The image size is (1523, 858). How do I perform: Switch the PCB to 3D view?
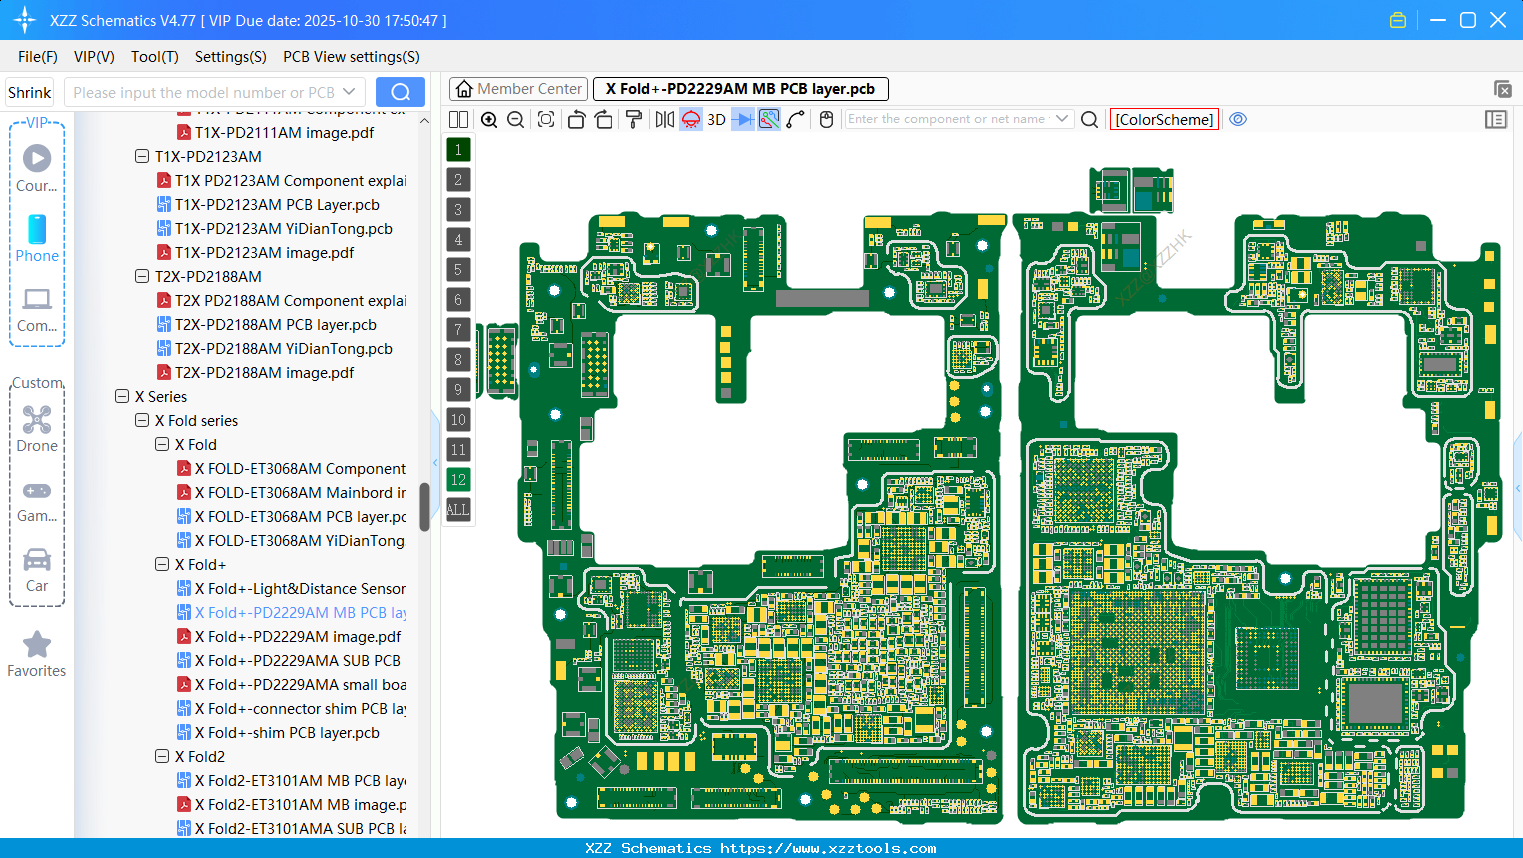714,119
